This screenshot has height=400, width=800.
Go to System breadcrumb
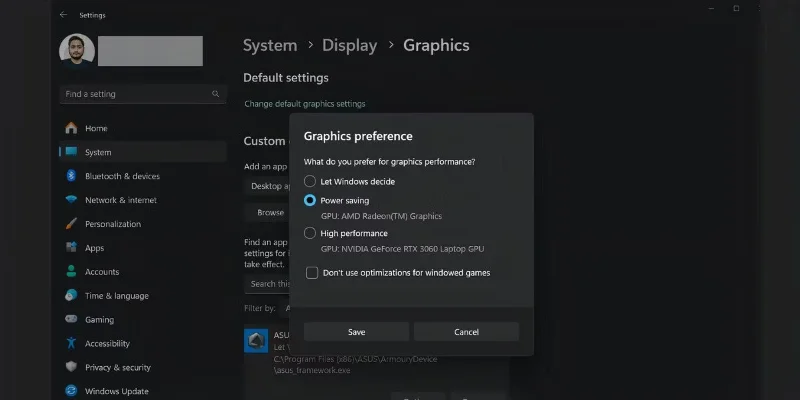click(x=270, y=45)
